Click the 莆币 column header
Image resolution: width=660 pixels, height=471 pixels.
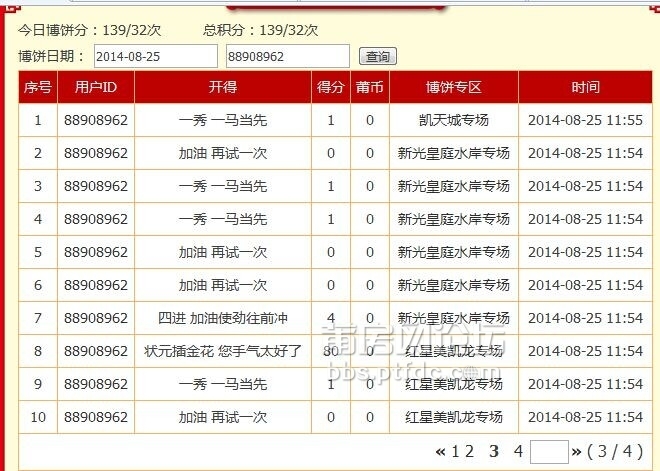[370, 87]
